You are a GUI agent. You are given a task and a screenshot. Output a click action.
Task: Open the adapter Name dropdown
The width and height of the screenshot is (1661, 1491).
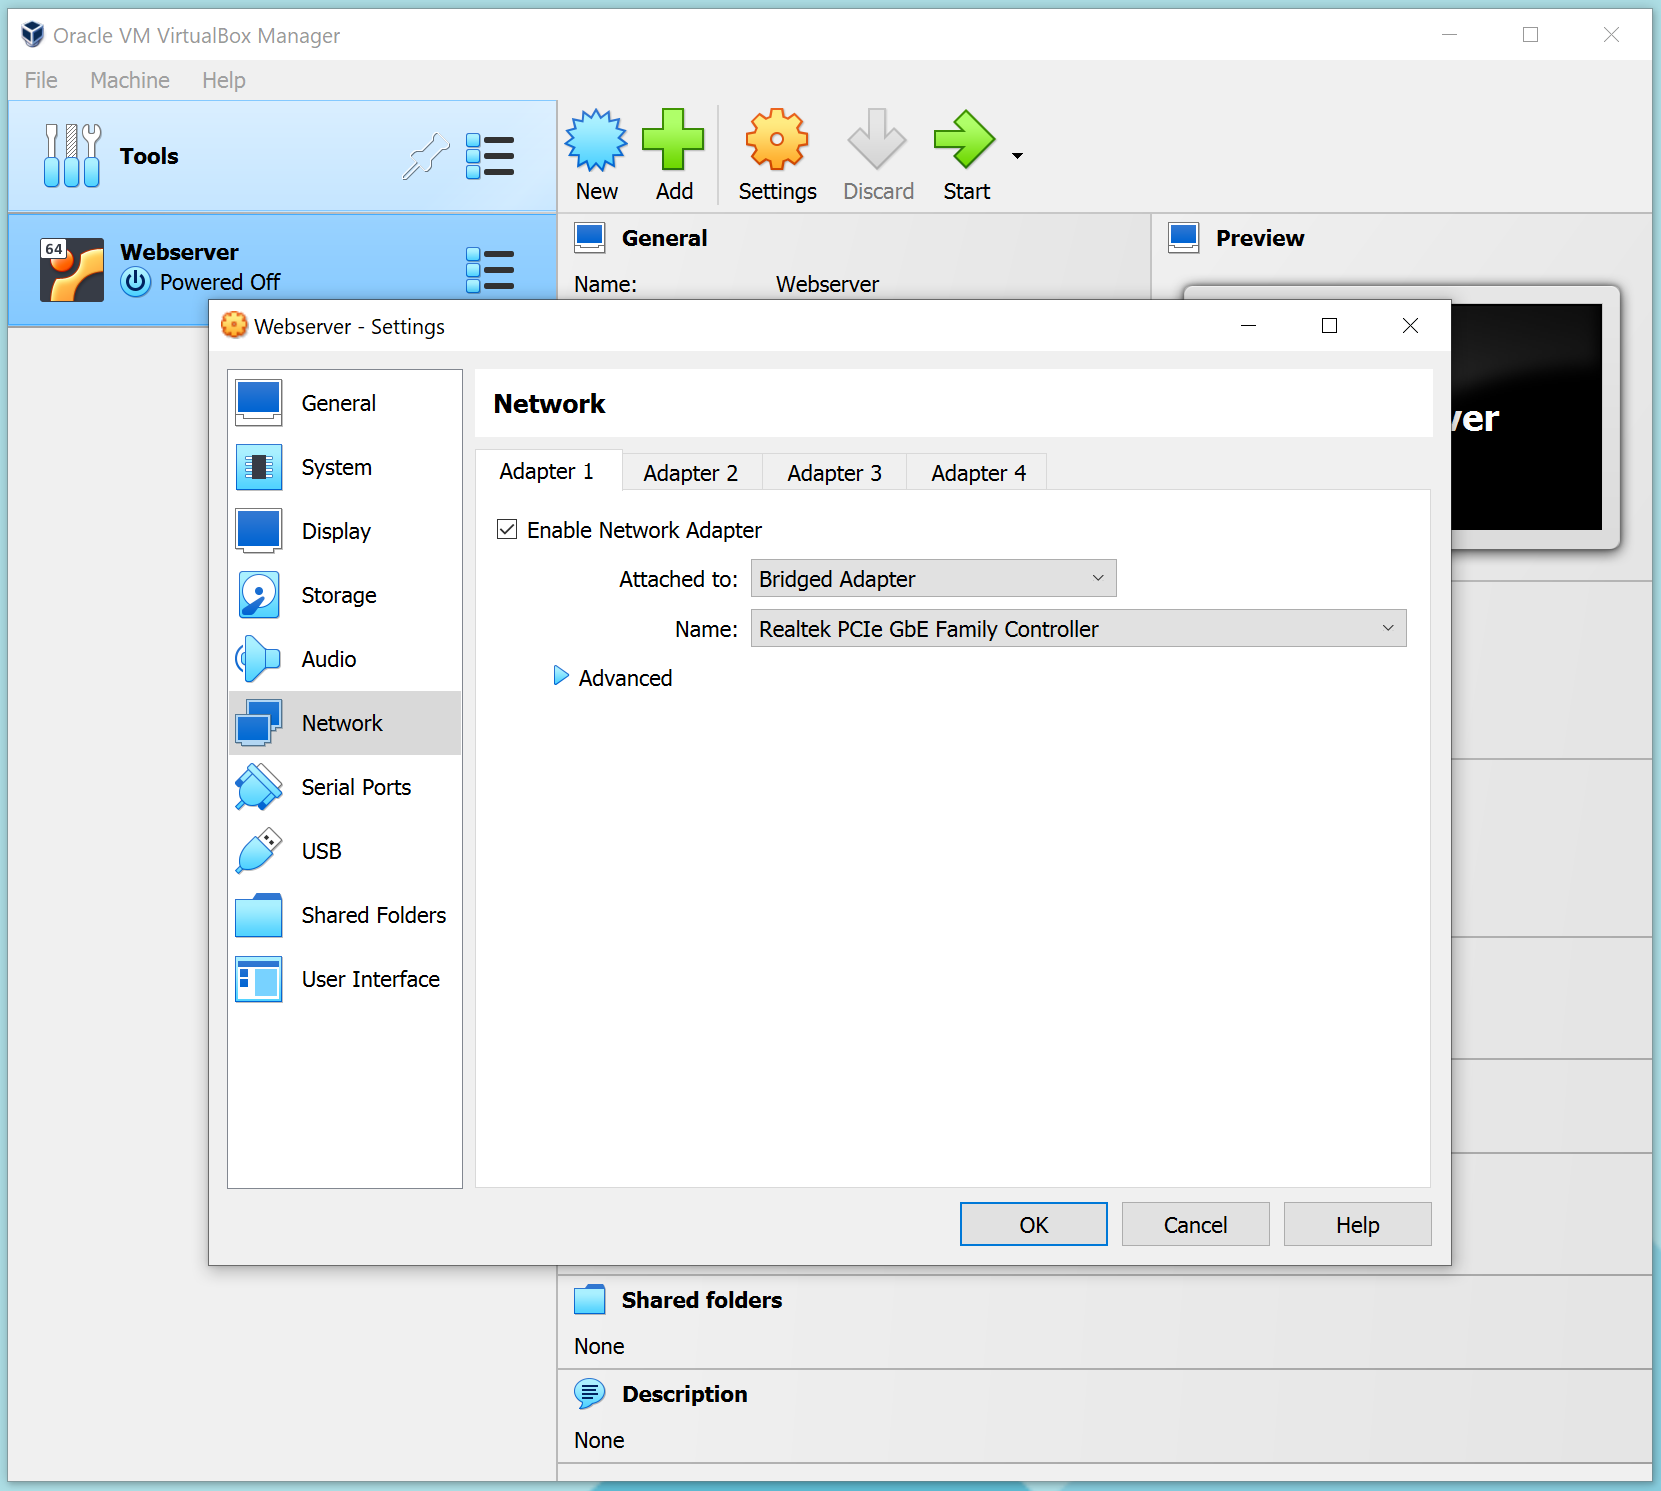(x=1077, y=628)
